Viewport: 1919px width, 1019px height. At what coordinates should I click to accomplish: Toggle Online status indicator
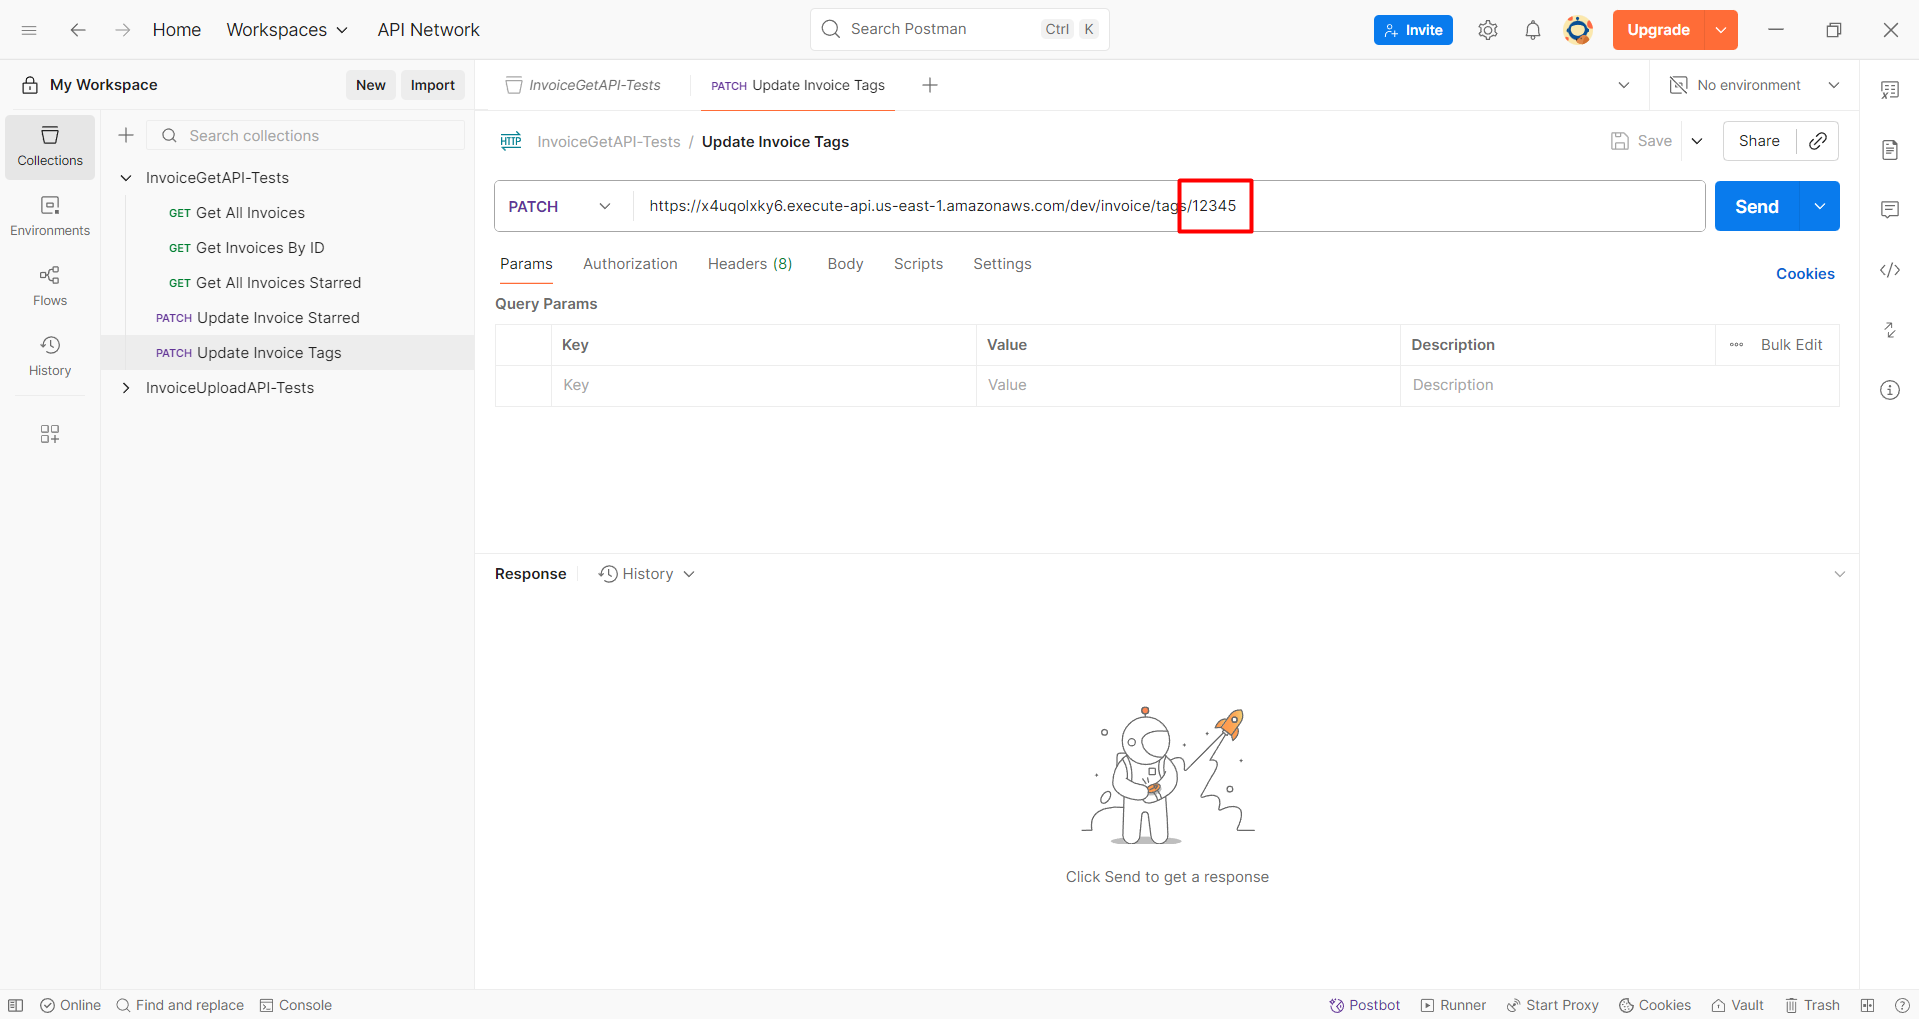coord(70,1005)
